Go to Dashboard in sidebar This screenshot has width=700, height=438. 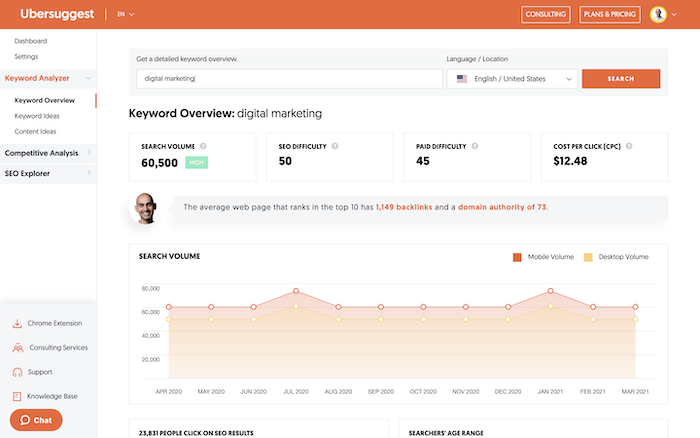point(30,41)
